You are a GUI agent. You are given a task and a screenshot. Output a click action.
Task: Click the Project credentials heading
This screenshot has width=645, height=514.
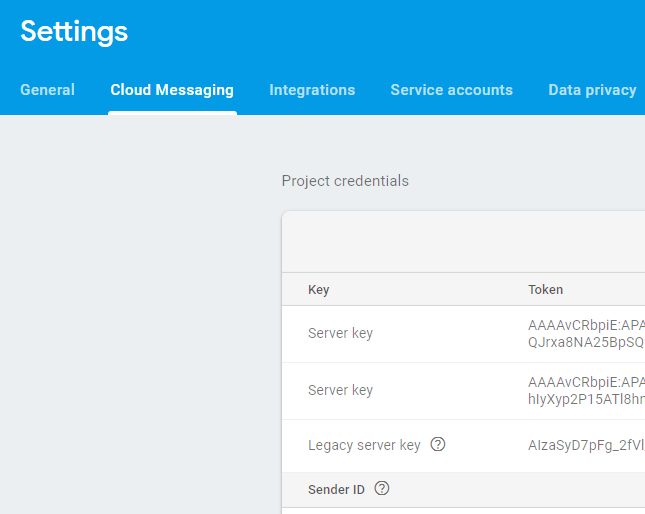(x=345, y=181)
